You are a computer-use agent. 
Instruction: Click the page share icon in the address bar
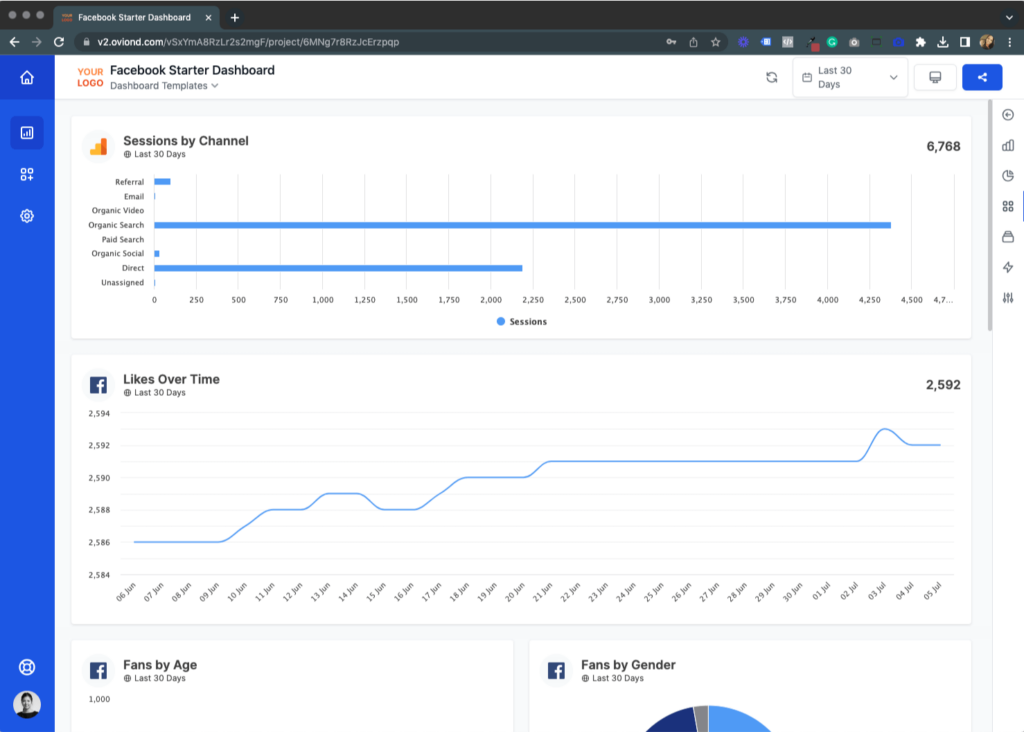tap(694, 42)
